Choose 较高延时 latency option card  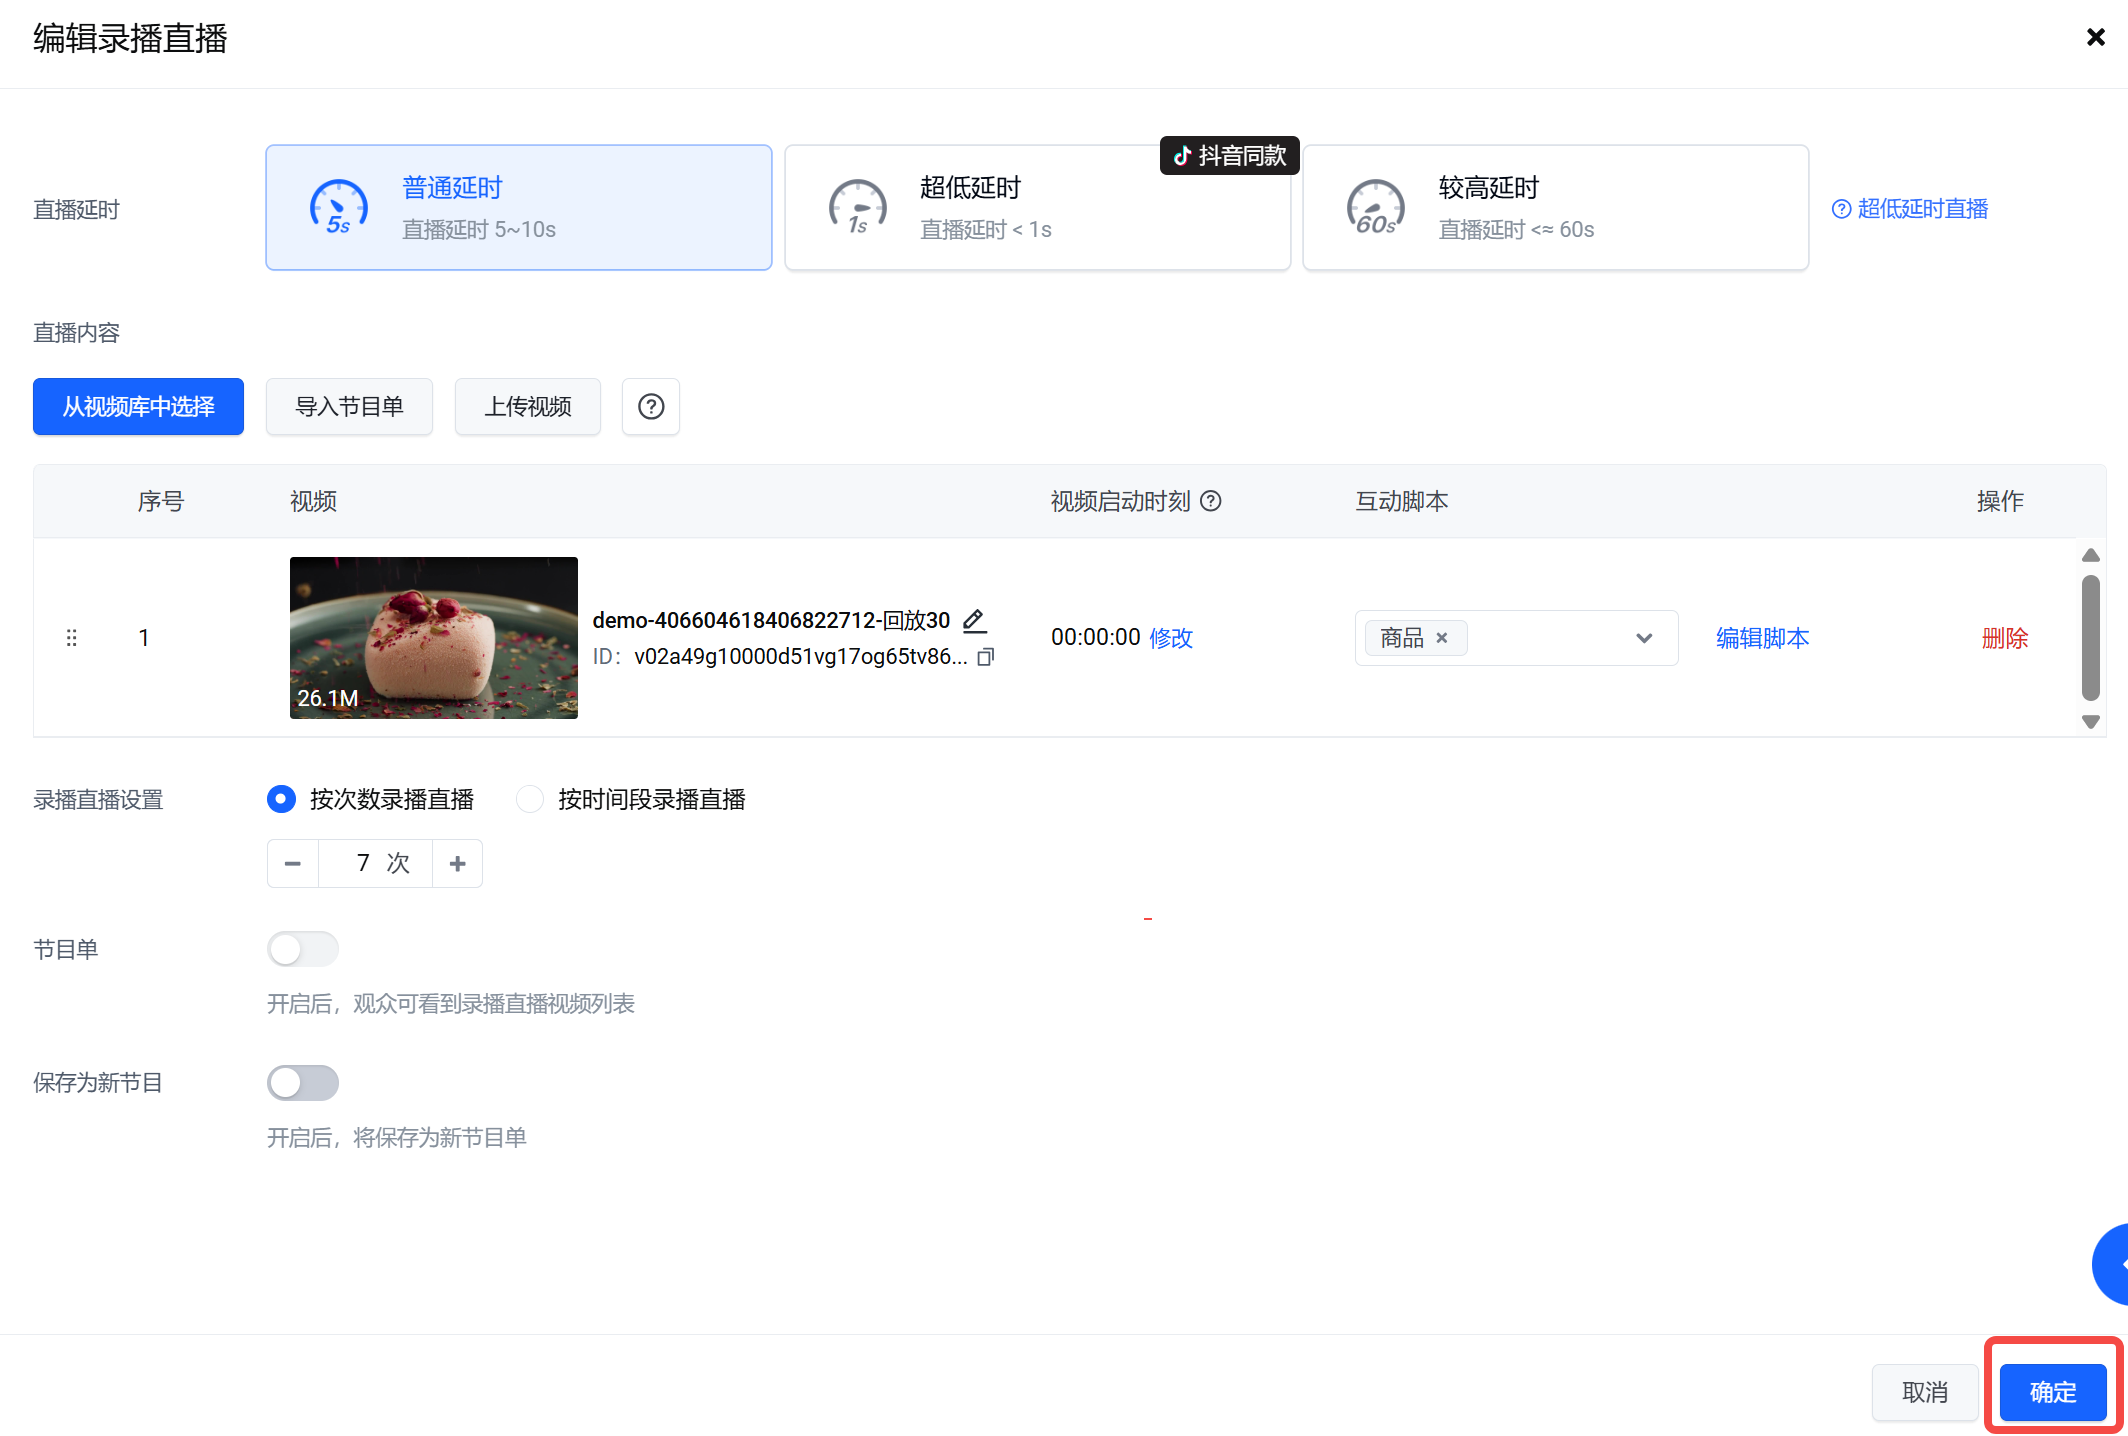[1555, 208]
